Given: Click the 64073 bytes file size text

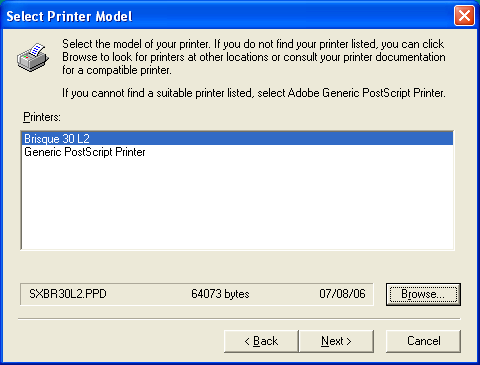Looking at the screenshot, I should click(x=220, y=294).
